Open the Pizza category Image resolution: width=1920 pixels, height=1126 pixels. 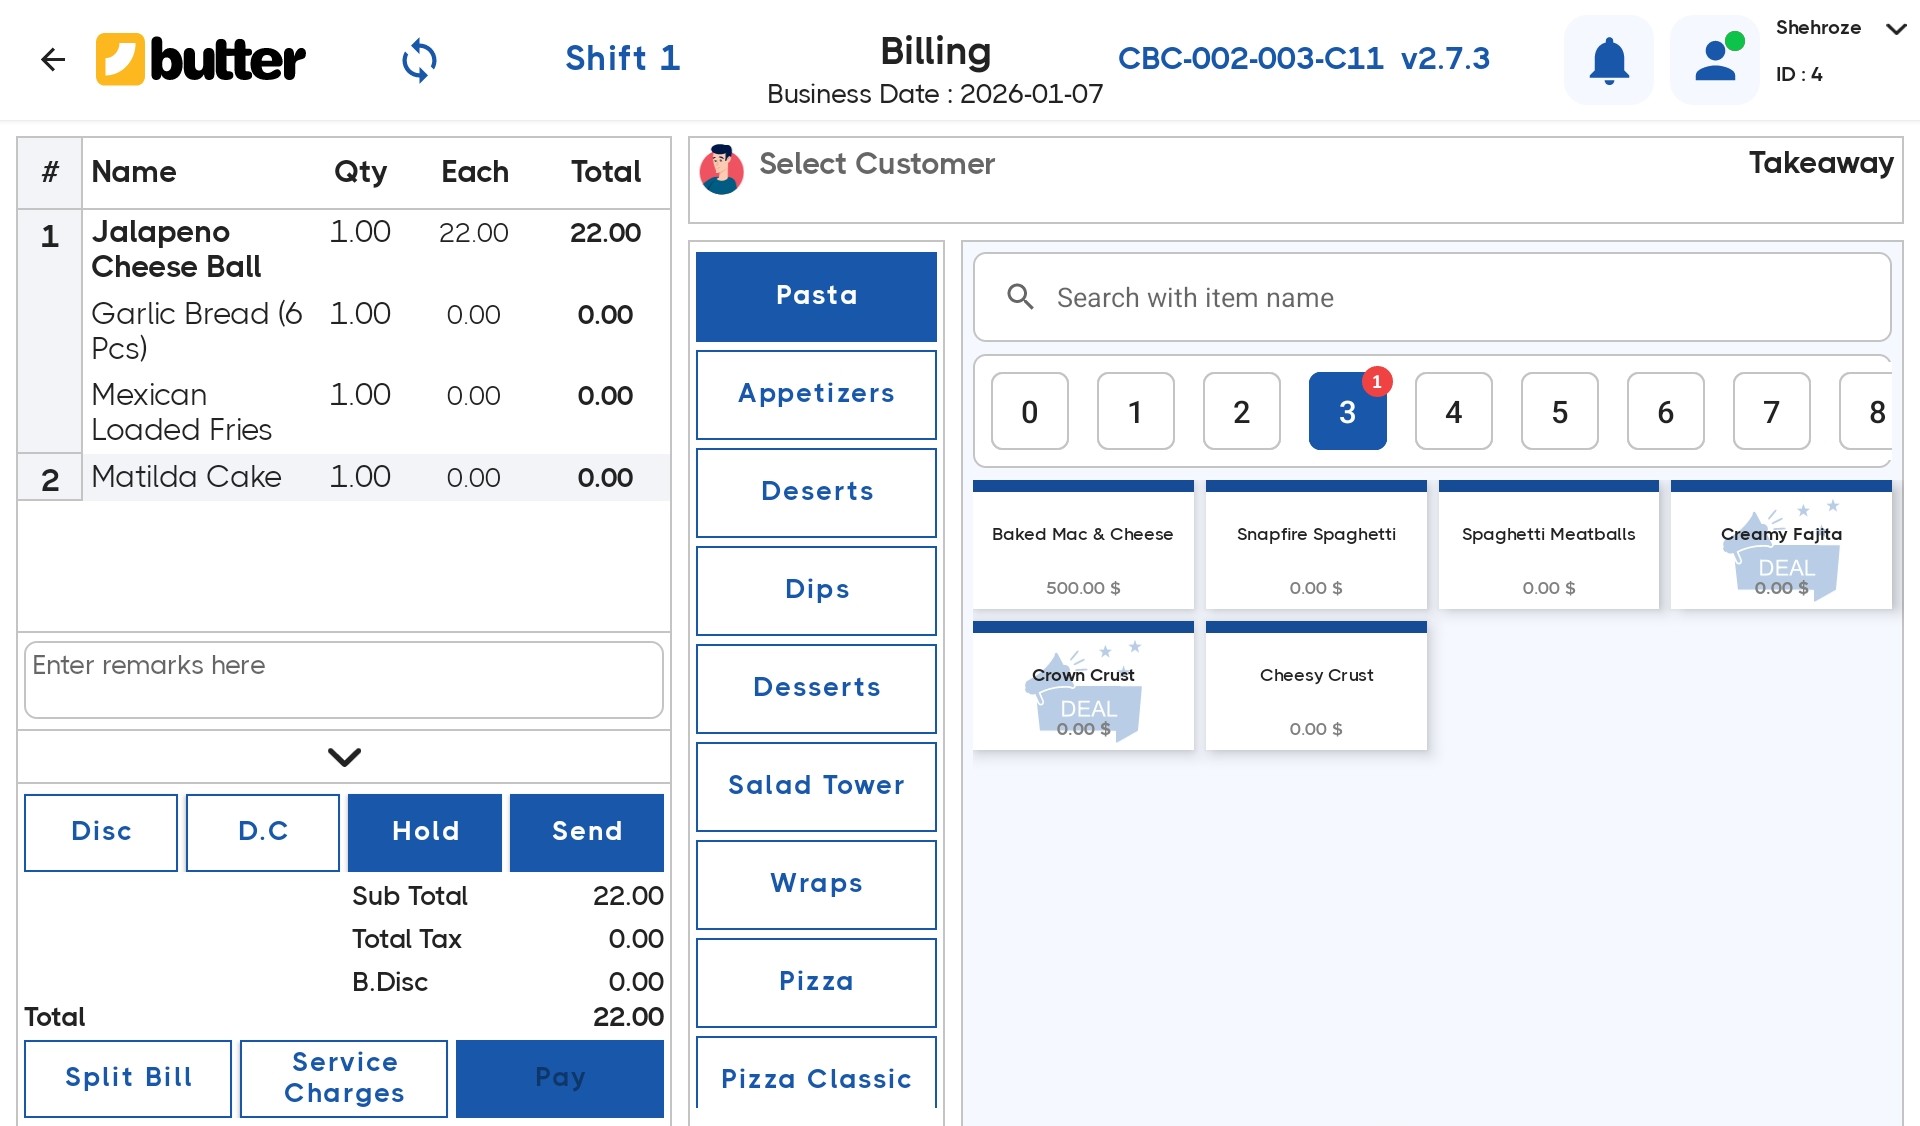tap(816, 982)
